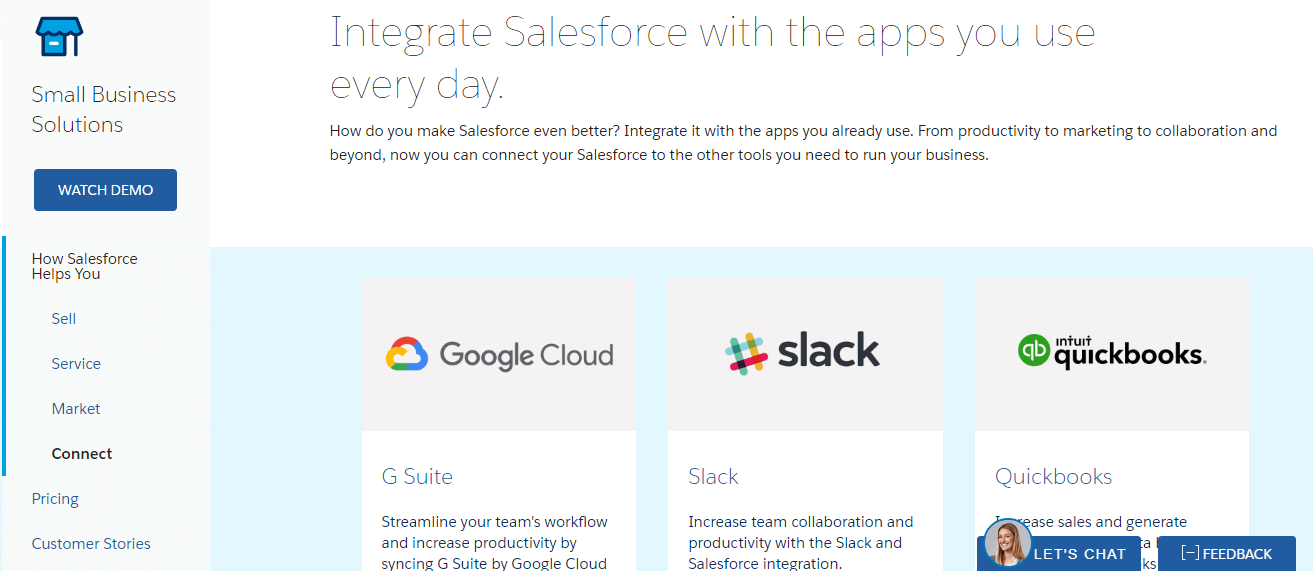Open Customer Stories from the sidebar
The image size is (1313, 571).
(x=91, y=544)
